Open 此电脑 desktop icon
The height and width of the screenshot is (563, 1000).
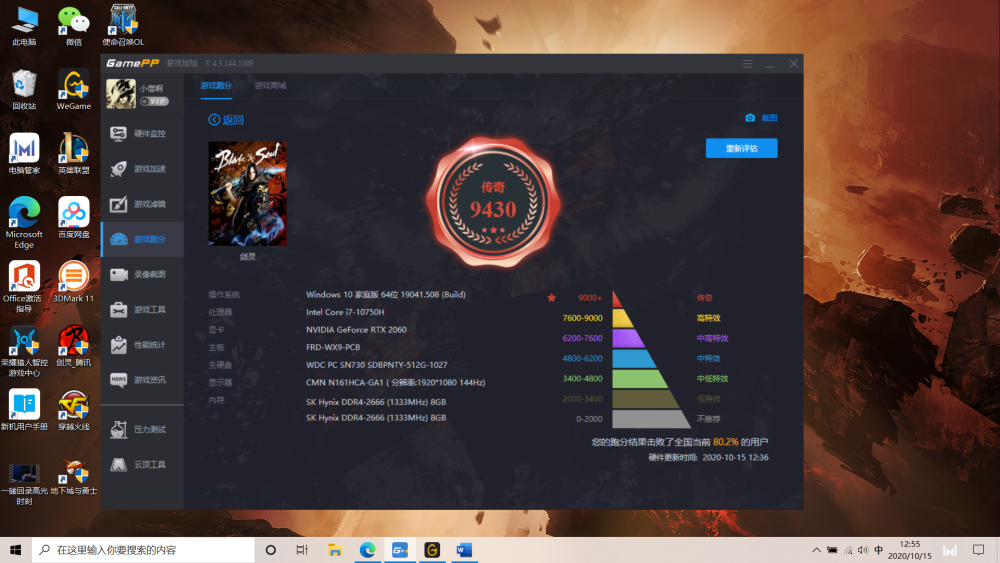point(24,26)
